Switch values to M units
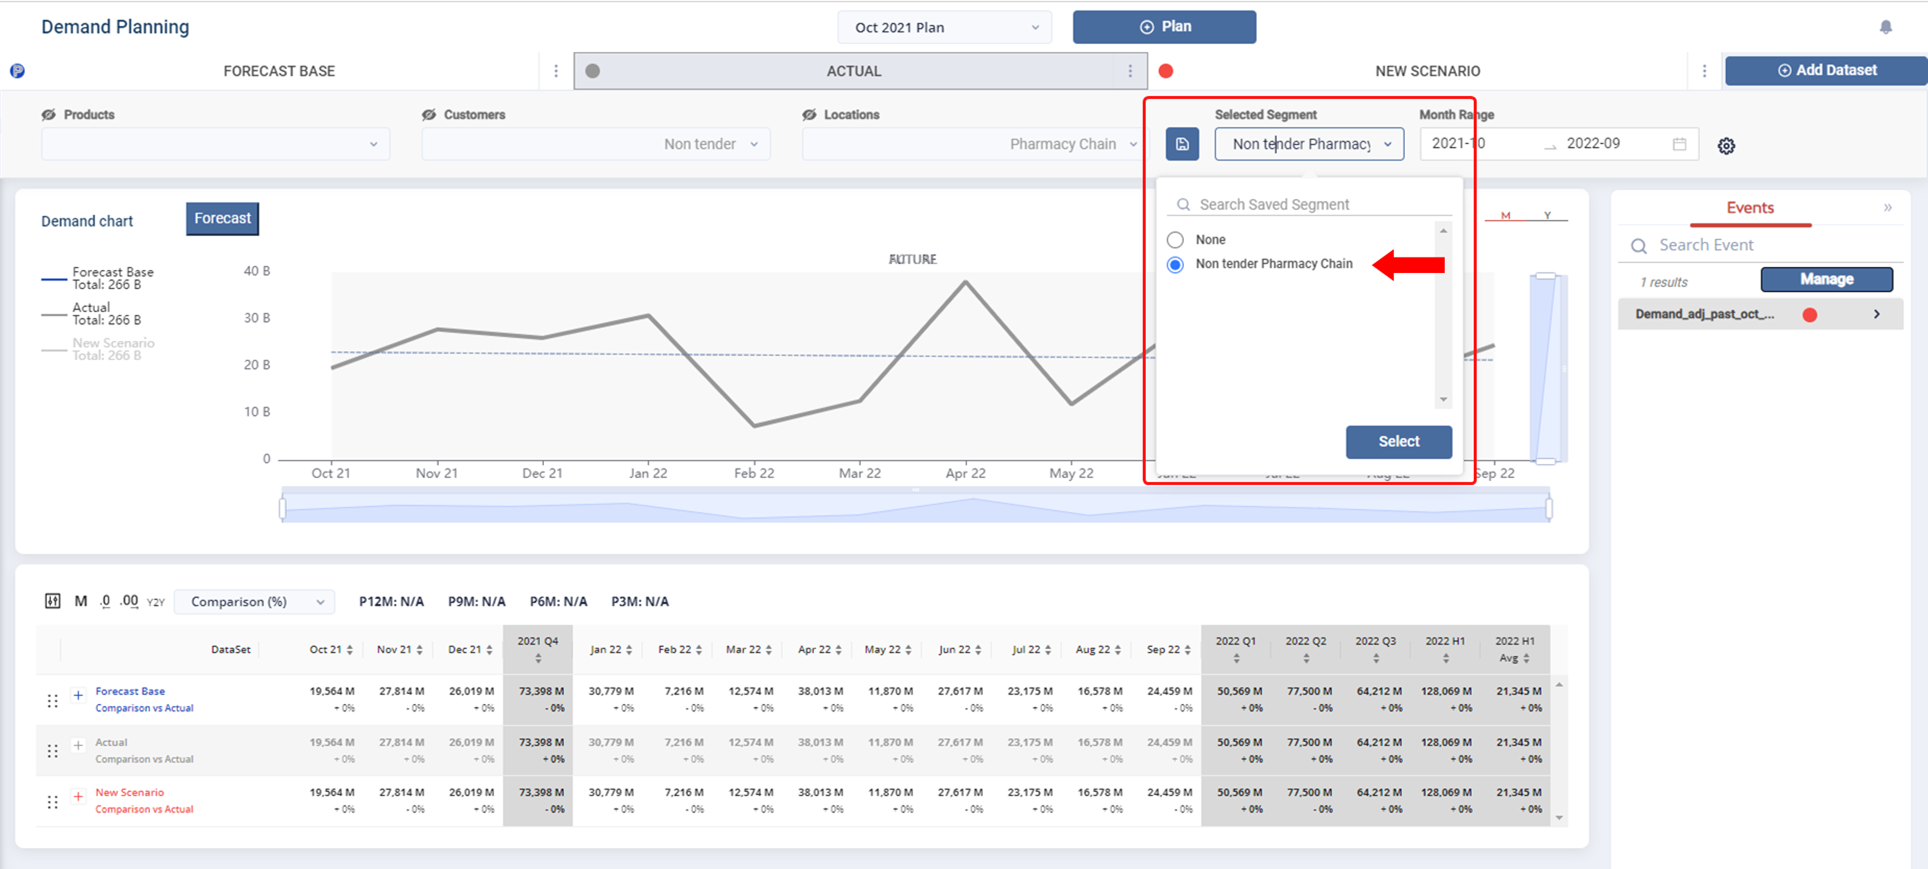This screenshot has width=1928, height=869. click(x=81, y=601)
